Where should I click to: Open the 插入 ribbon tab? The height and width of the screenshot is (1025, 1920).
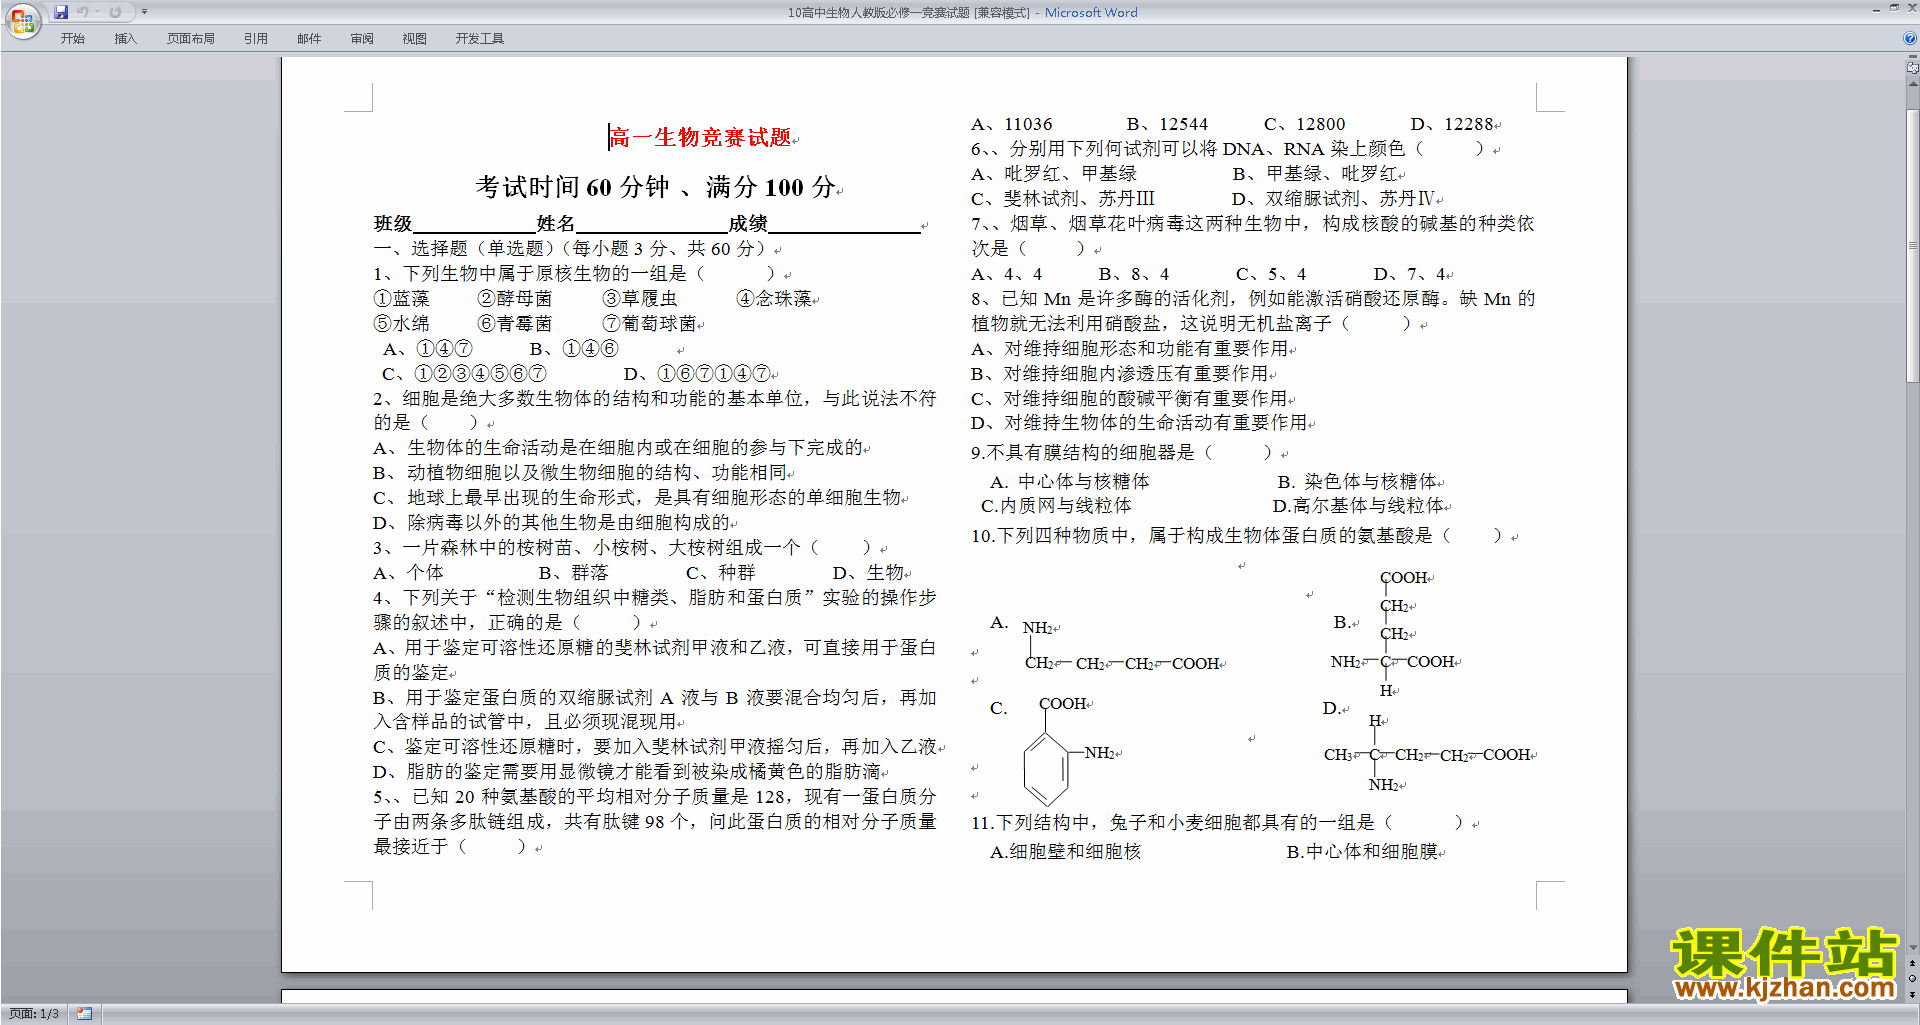click(x=125, y=39)
